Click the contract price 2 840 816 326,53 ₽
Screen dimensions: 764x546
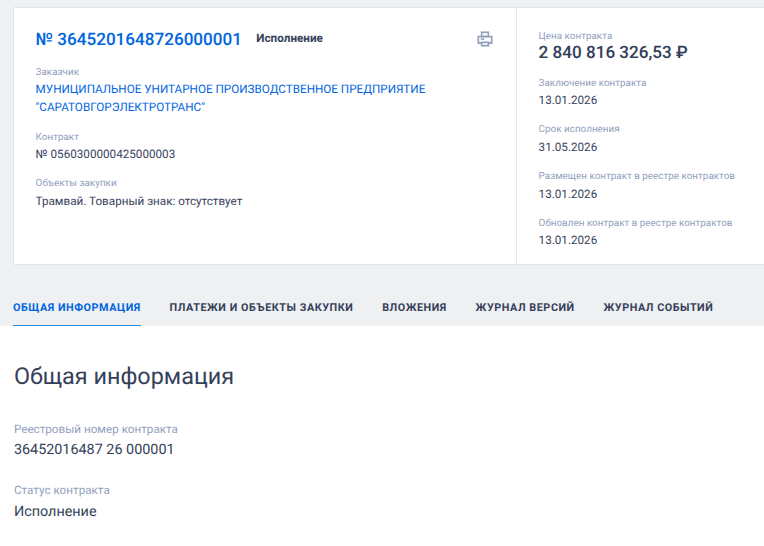click(x=613, y=53)
